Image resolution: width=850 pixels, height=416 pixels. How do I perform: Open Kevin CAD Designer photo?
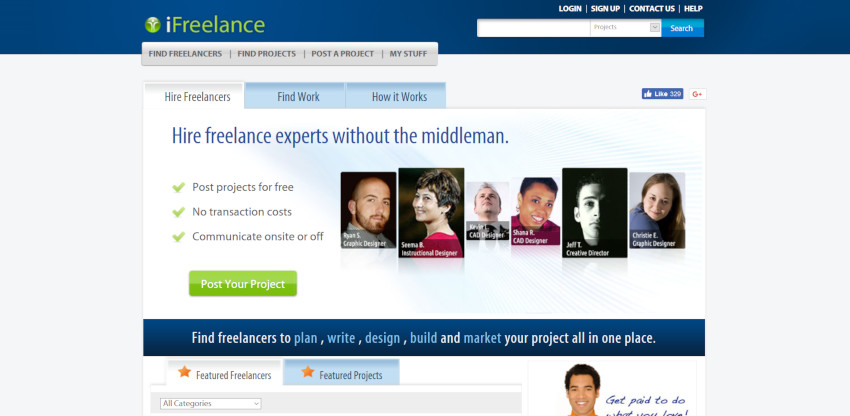[487, 211]
